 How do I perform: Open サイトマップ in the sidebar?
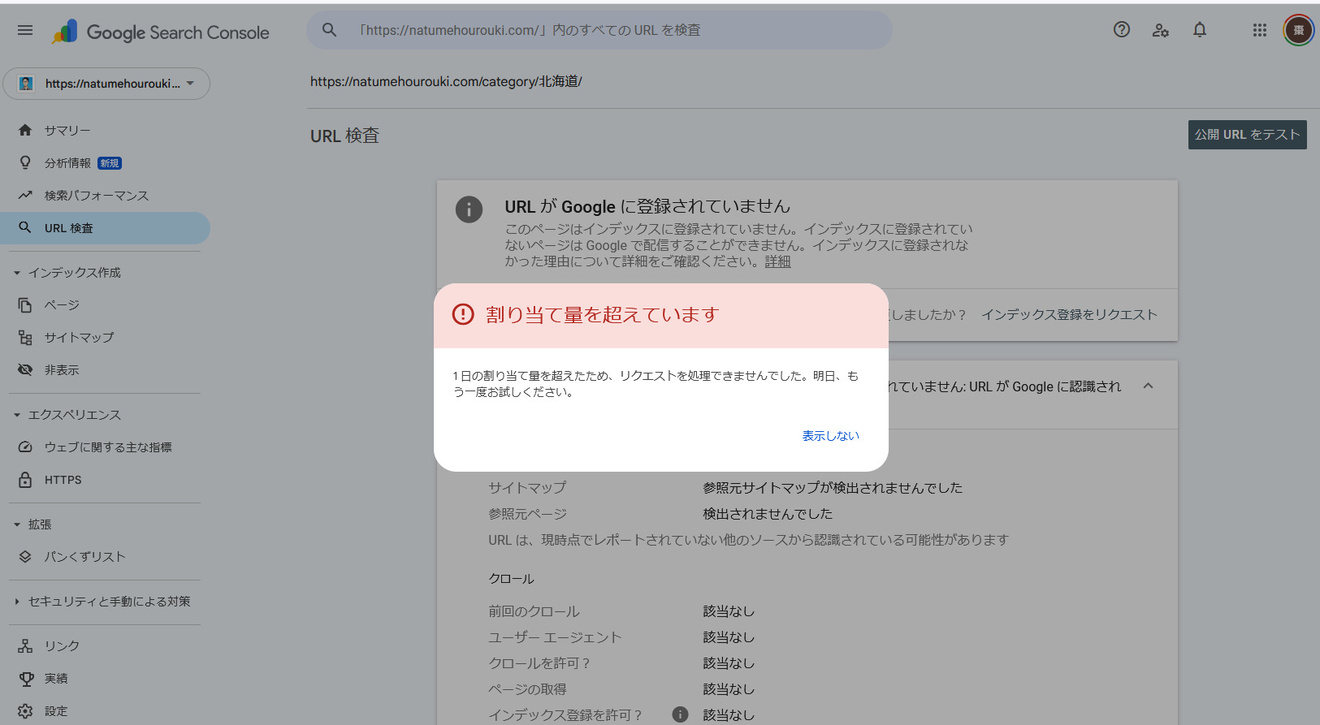pyautogui.click(x=79, y=338)
